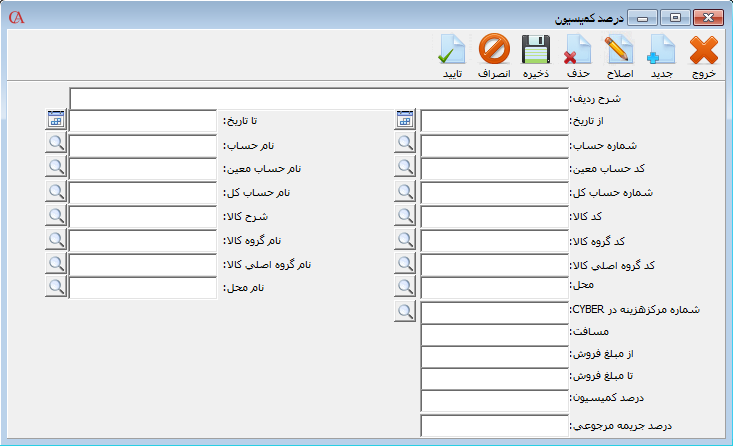Screen dimensions: 733x446
Task: Open lookup for کد کالا field
Action: pos(405,216)
